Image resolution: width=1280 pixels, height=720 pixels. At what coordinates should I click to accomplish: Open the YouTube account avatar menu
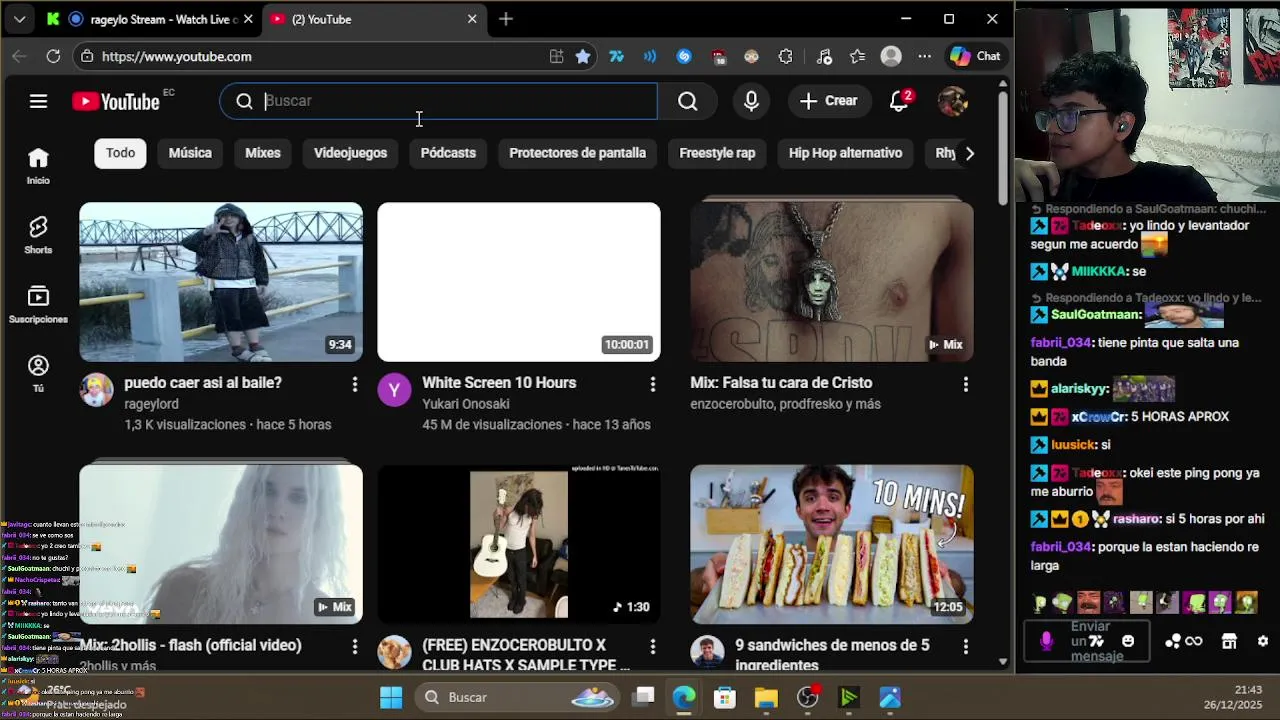coord(953,101)
